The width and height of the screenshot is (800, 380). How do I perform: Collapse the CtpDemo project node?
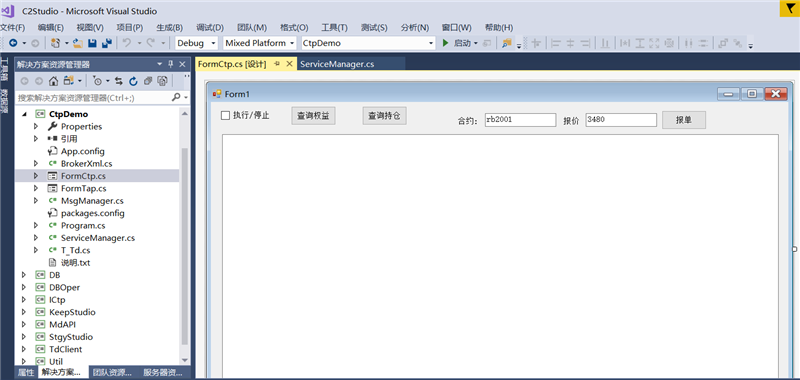pos(24,114)
